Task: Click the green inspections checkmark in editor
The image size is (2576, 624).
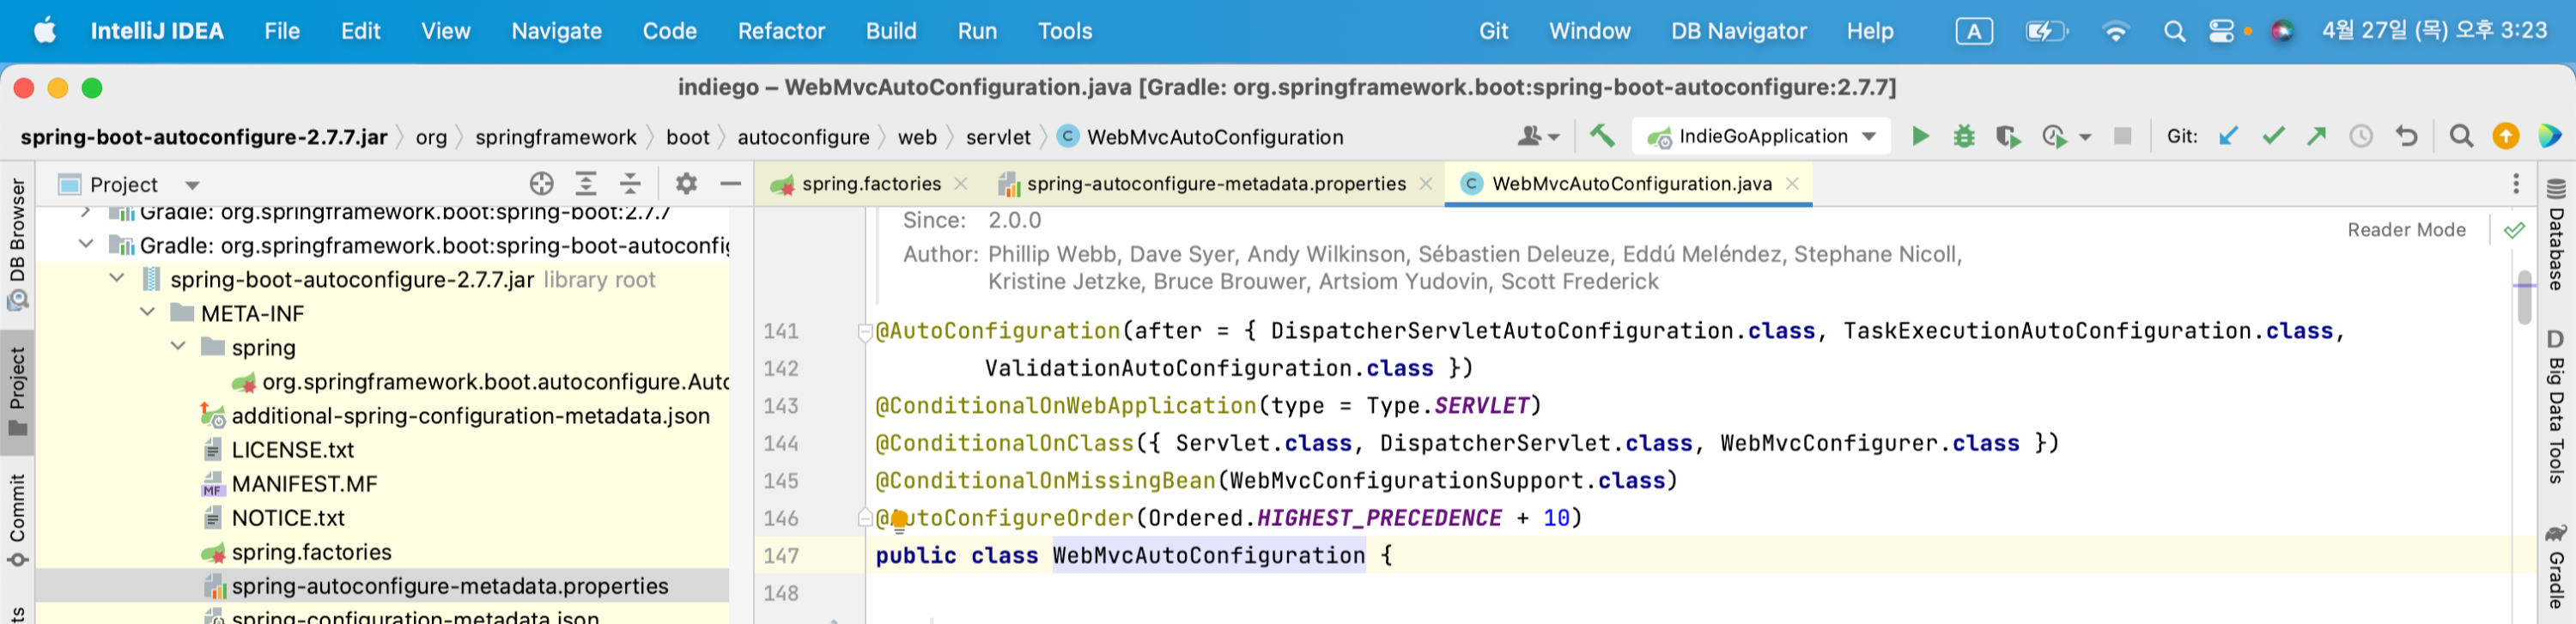Action: pos(2513,231)
